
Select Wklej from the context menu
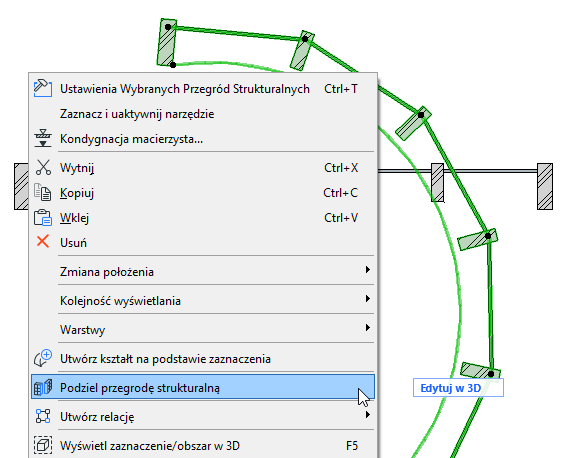[x=203, y=218]
